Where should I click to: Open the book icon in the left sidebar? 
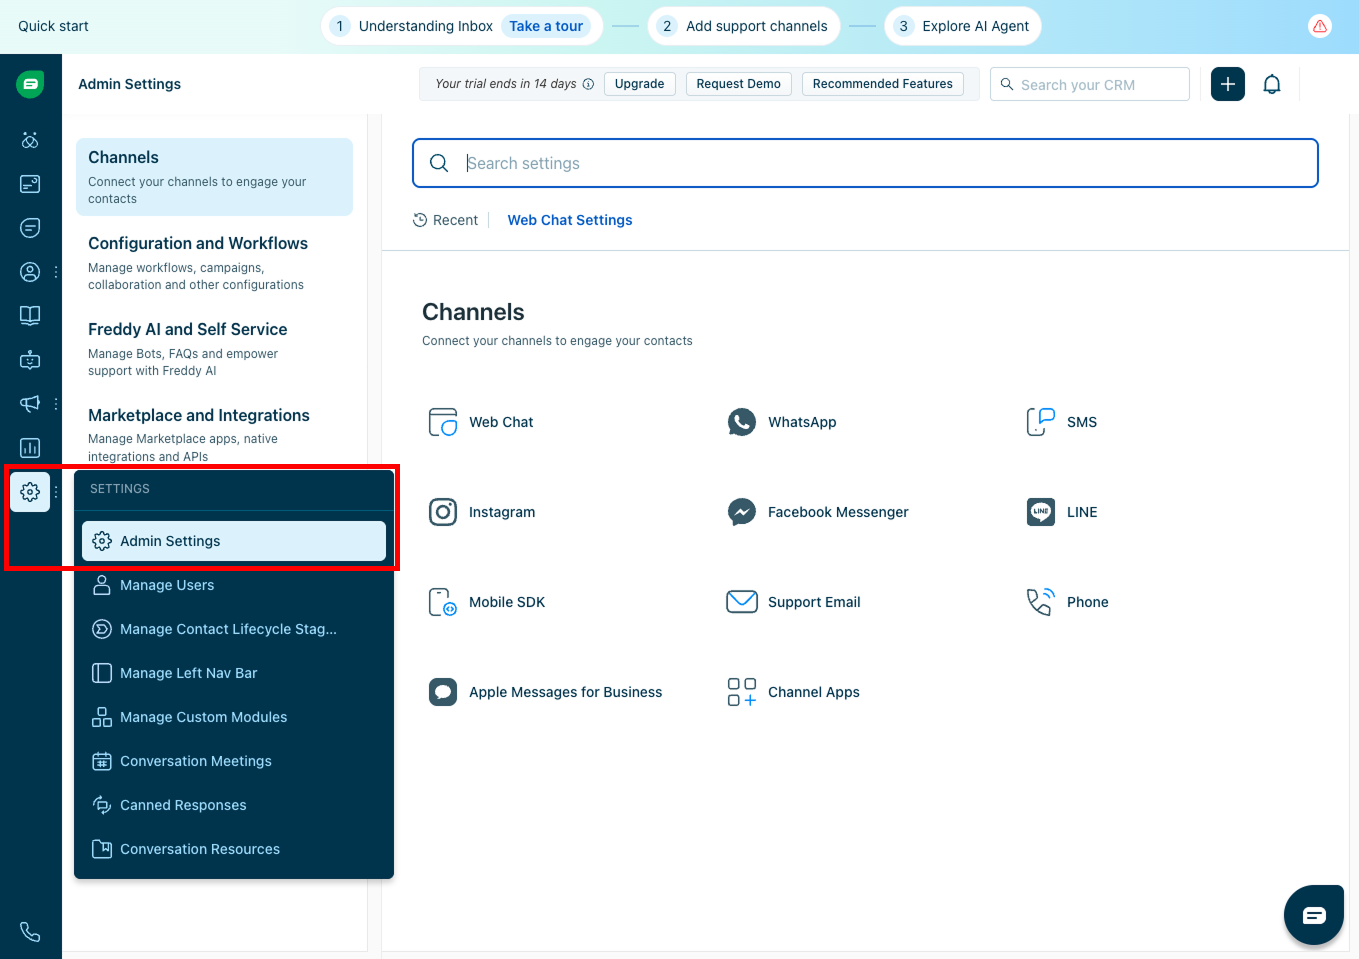[x=30, y=316]
